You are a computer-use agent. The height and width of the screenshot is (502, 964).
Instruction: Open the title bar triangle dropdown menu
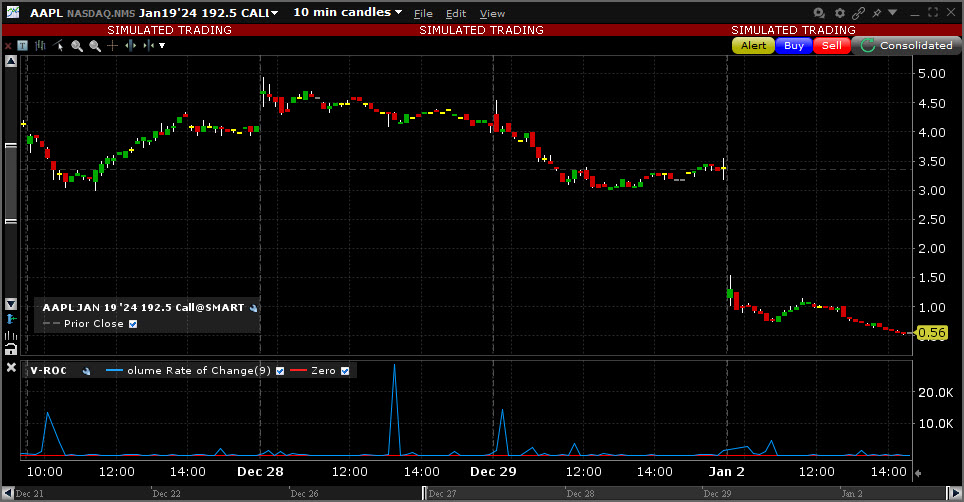pyautogui.click(x=893, y=12)
